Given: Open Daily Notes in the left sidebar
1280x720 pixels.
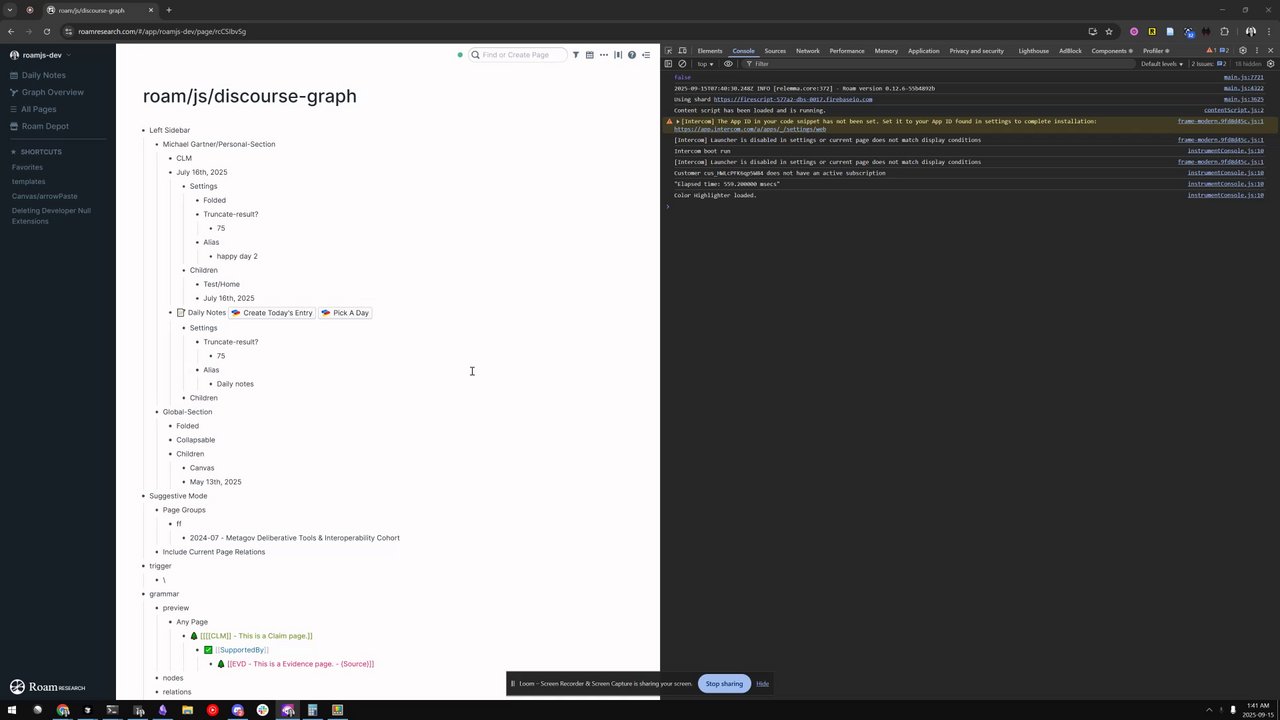Looking at the screenshot, I should point(43,75).
